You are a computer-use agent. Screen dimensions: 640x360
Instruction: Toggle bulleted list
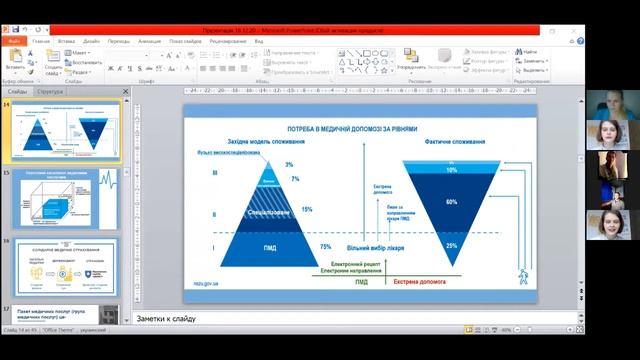(x=204, y=55)
